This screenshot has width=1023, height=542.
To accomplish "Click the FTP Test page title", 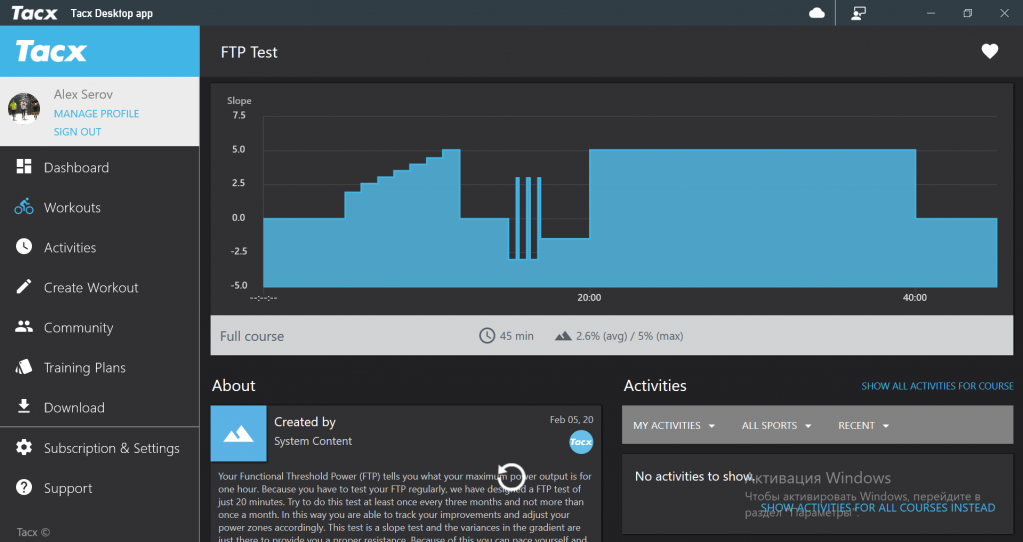I will pyautogui.click(x=249, y=52).
